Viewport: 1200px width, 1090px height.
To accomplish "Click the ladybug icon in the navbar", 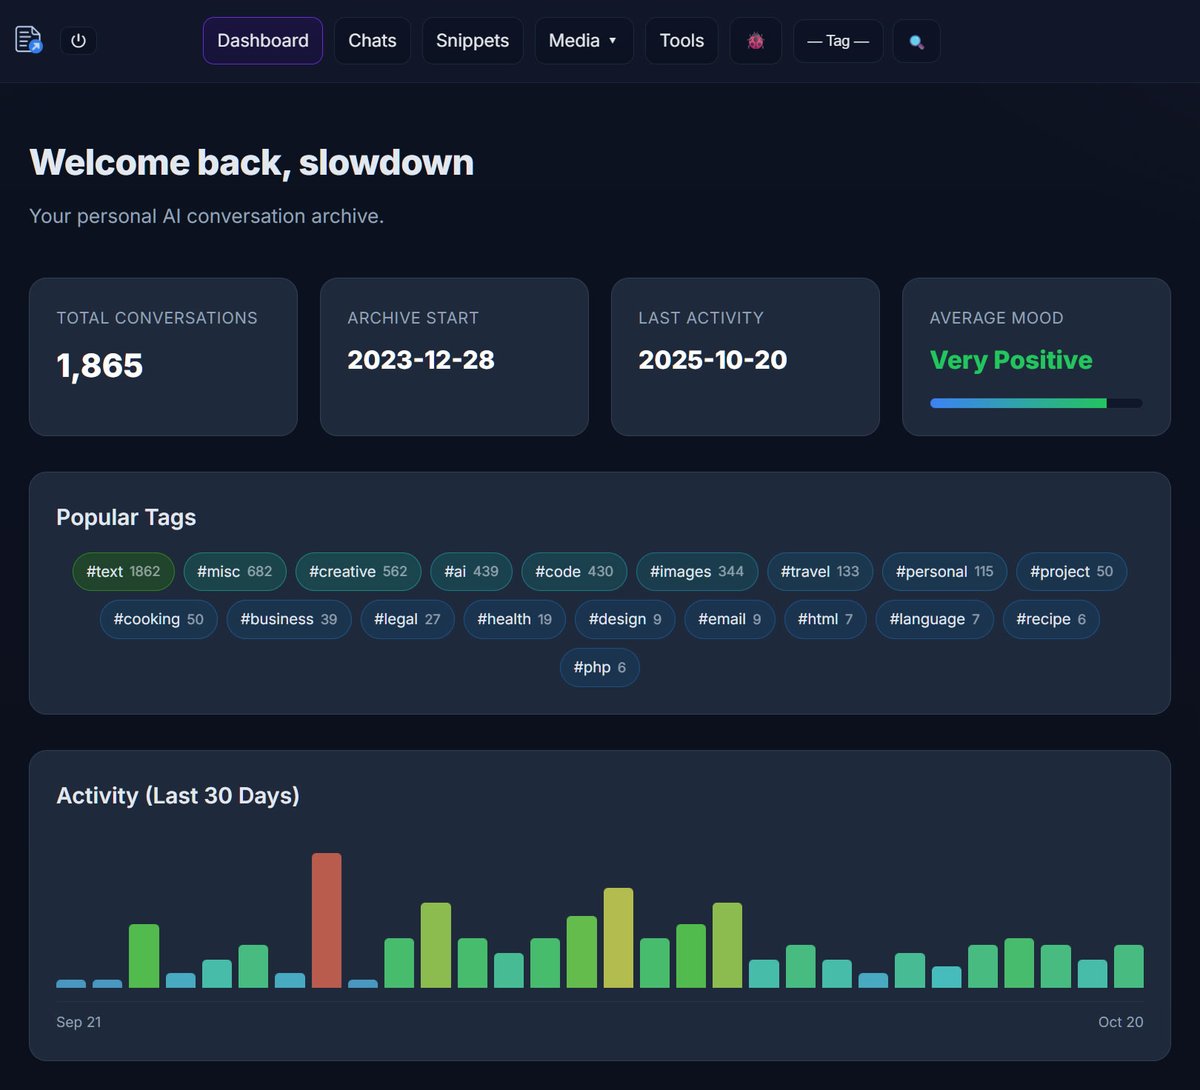I will click(x=755, y=40).
